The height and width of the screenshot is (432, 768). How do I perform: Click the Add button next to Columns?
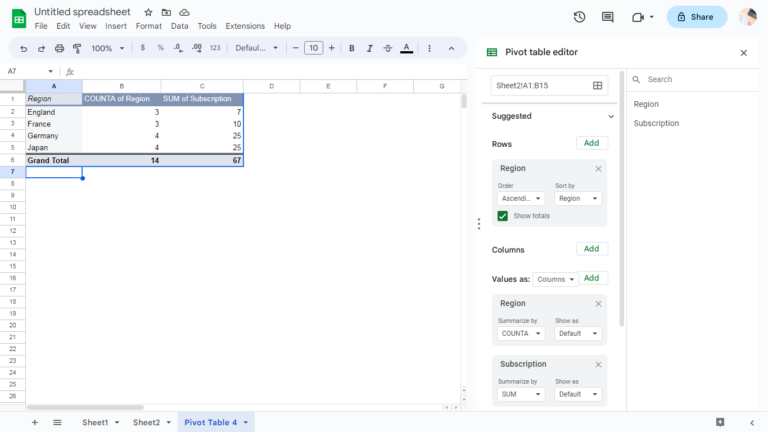tap(591, 249)
